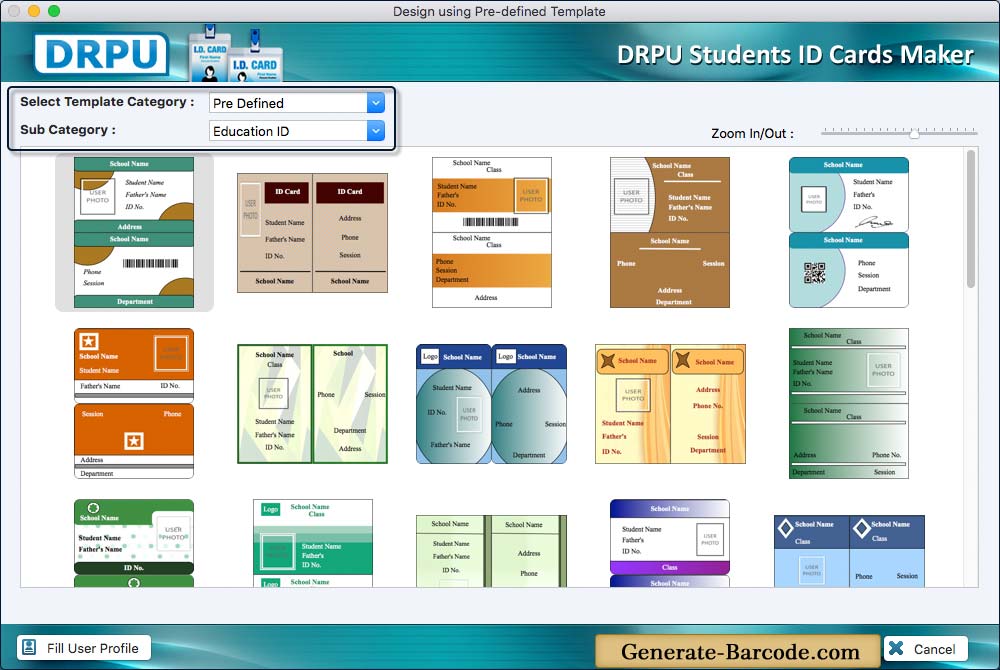The image size is (1000, 670).
Task: Click the template list vertical scrollbar
Action: click(971, 219)
